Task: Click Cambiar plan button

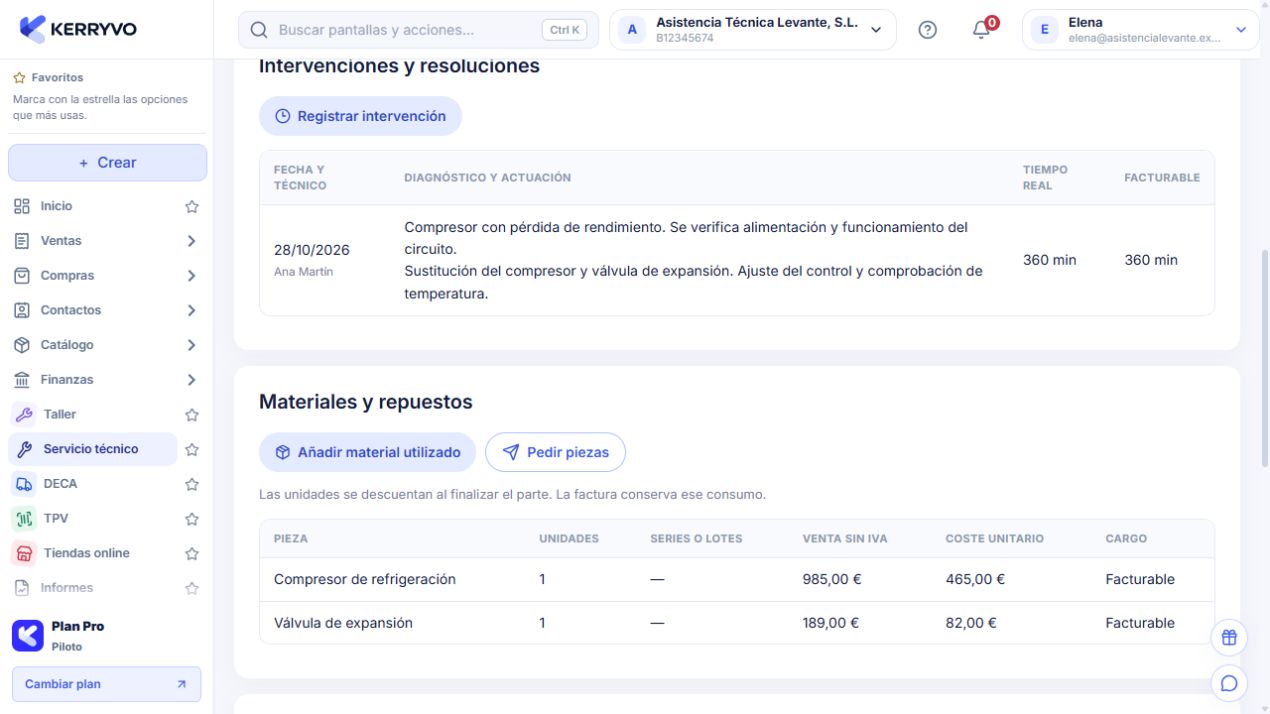Action: coord(106,684)
